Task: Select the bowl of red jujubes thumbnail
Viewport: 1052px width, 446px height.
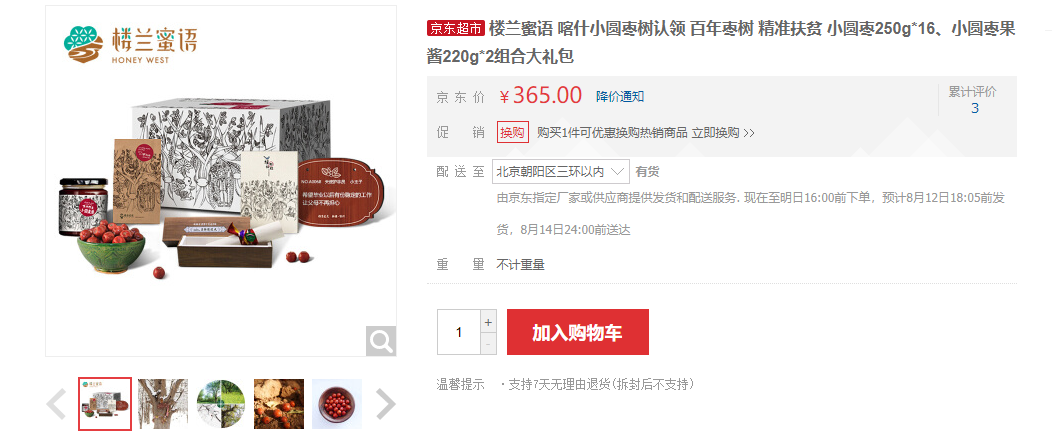Action: [x=337, y=404]
